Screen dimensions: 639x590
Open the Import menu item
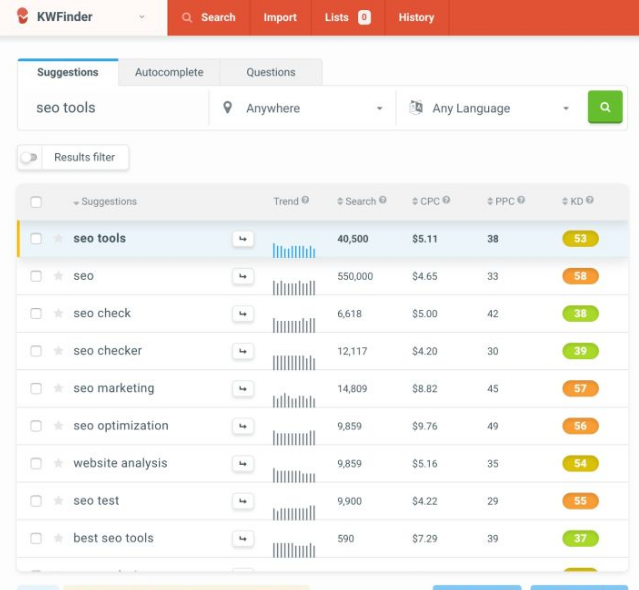point(280,18)
